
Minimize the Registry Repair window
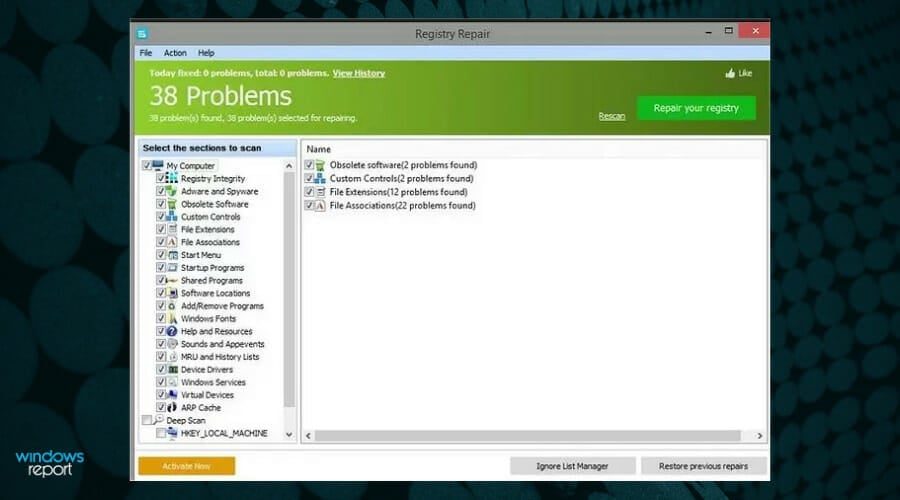point(708,32)
